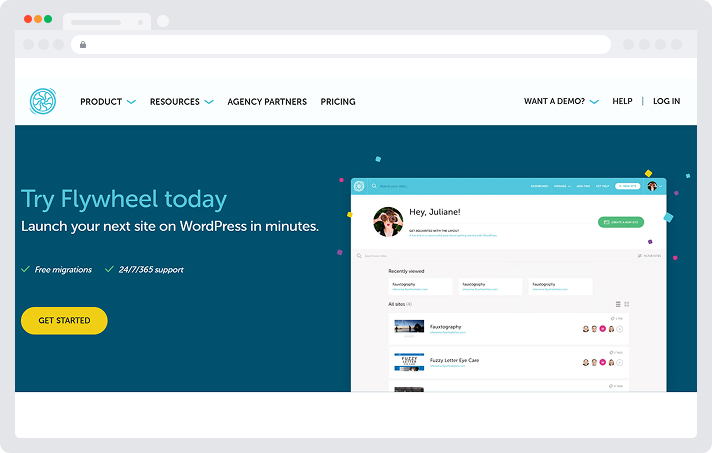Click the tag icon on the Fuzzy Letter Eye Care row
This screenshot has height=453, width=712.
pos(611,352)
